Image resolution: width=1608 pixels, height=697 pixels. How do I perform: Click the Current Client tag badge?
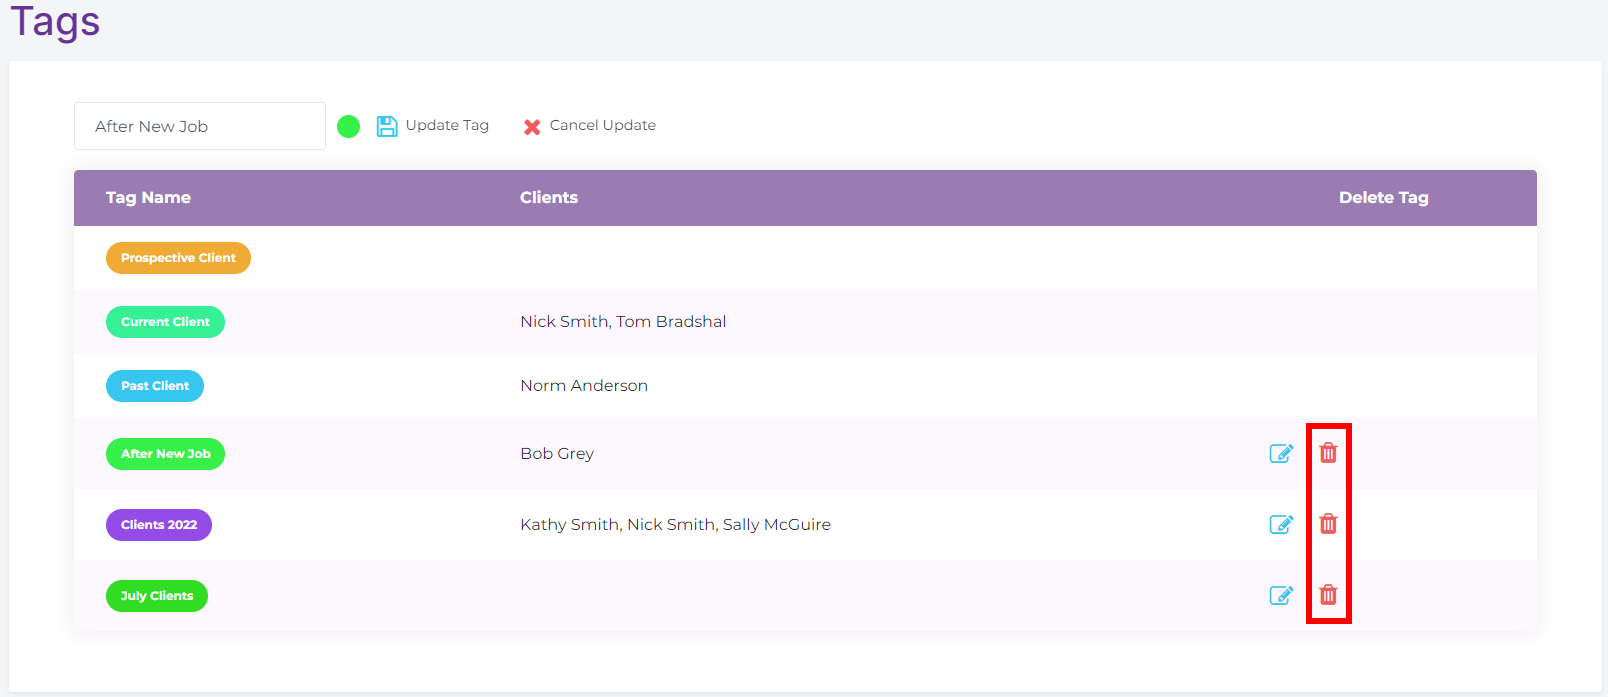coord(165,322)
